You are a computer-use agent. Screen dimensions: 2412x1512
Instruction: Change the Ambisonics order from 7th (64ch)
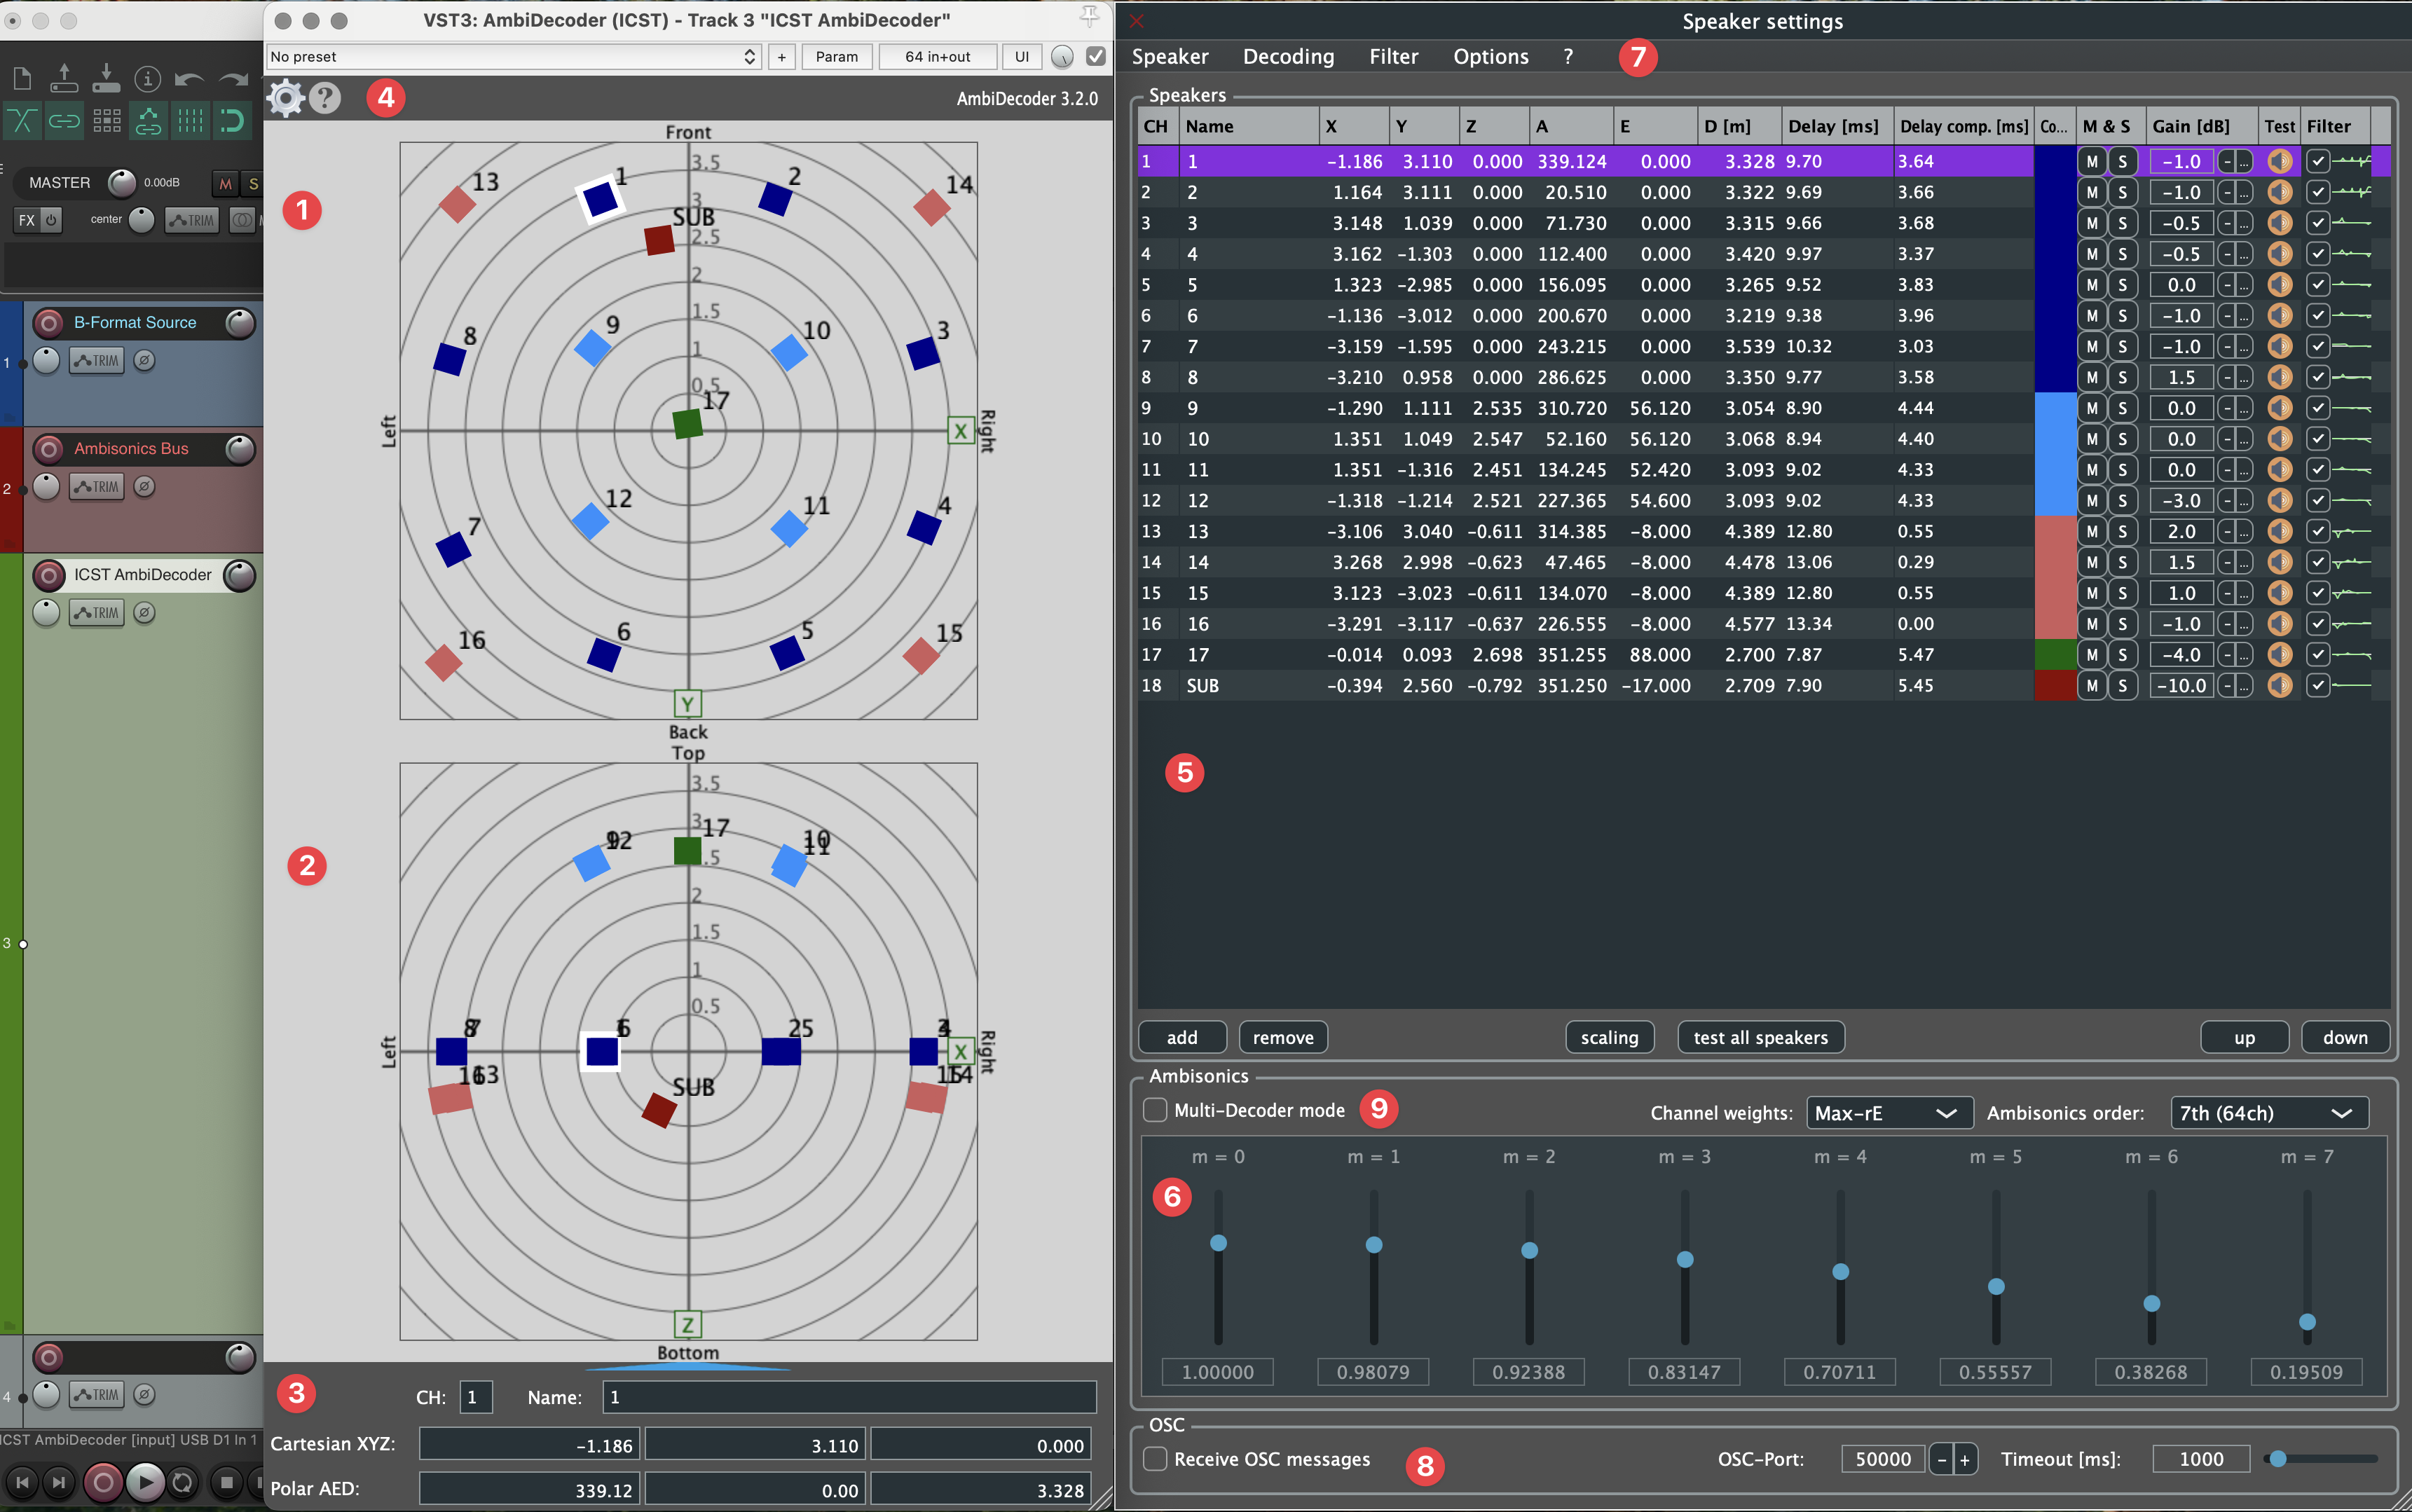(2267, 1113)
